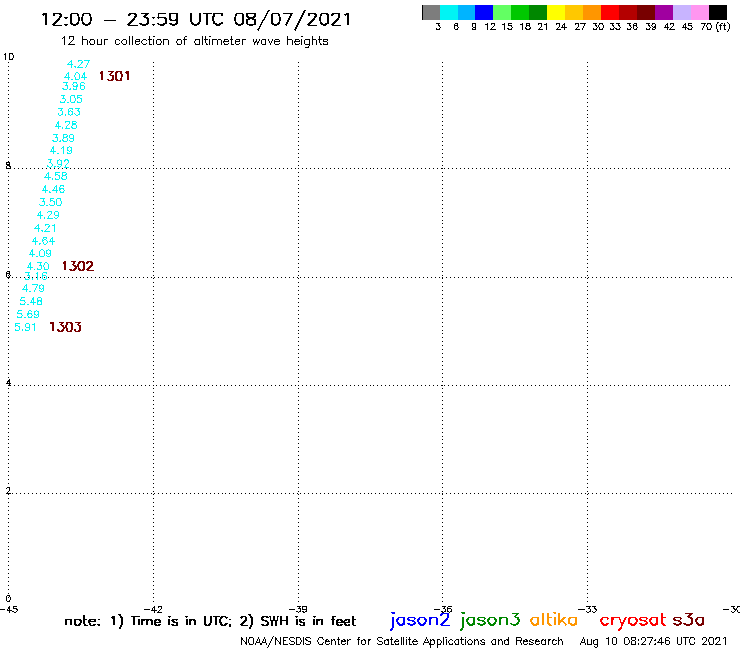The height and width of the screenshot is (650, 740).
Task: Click the time stamp 1301
Action: (114, 76)
